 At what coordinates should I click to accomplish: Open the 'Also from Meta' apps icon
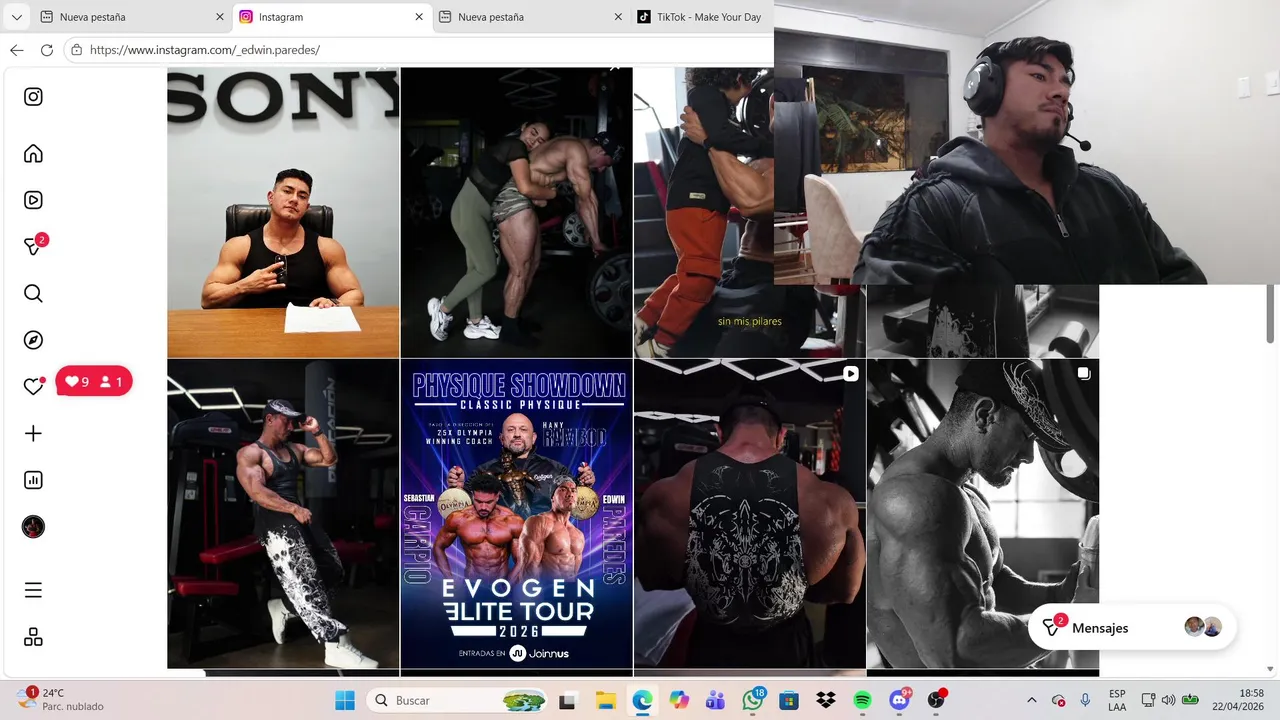[33, 637]
